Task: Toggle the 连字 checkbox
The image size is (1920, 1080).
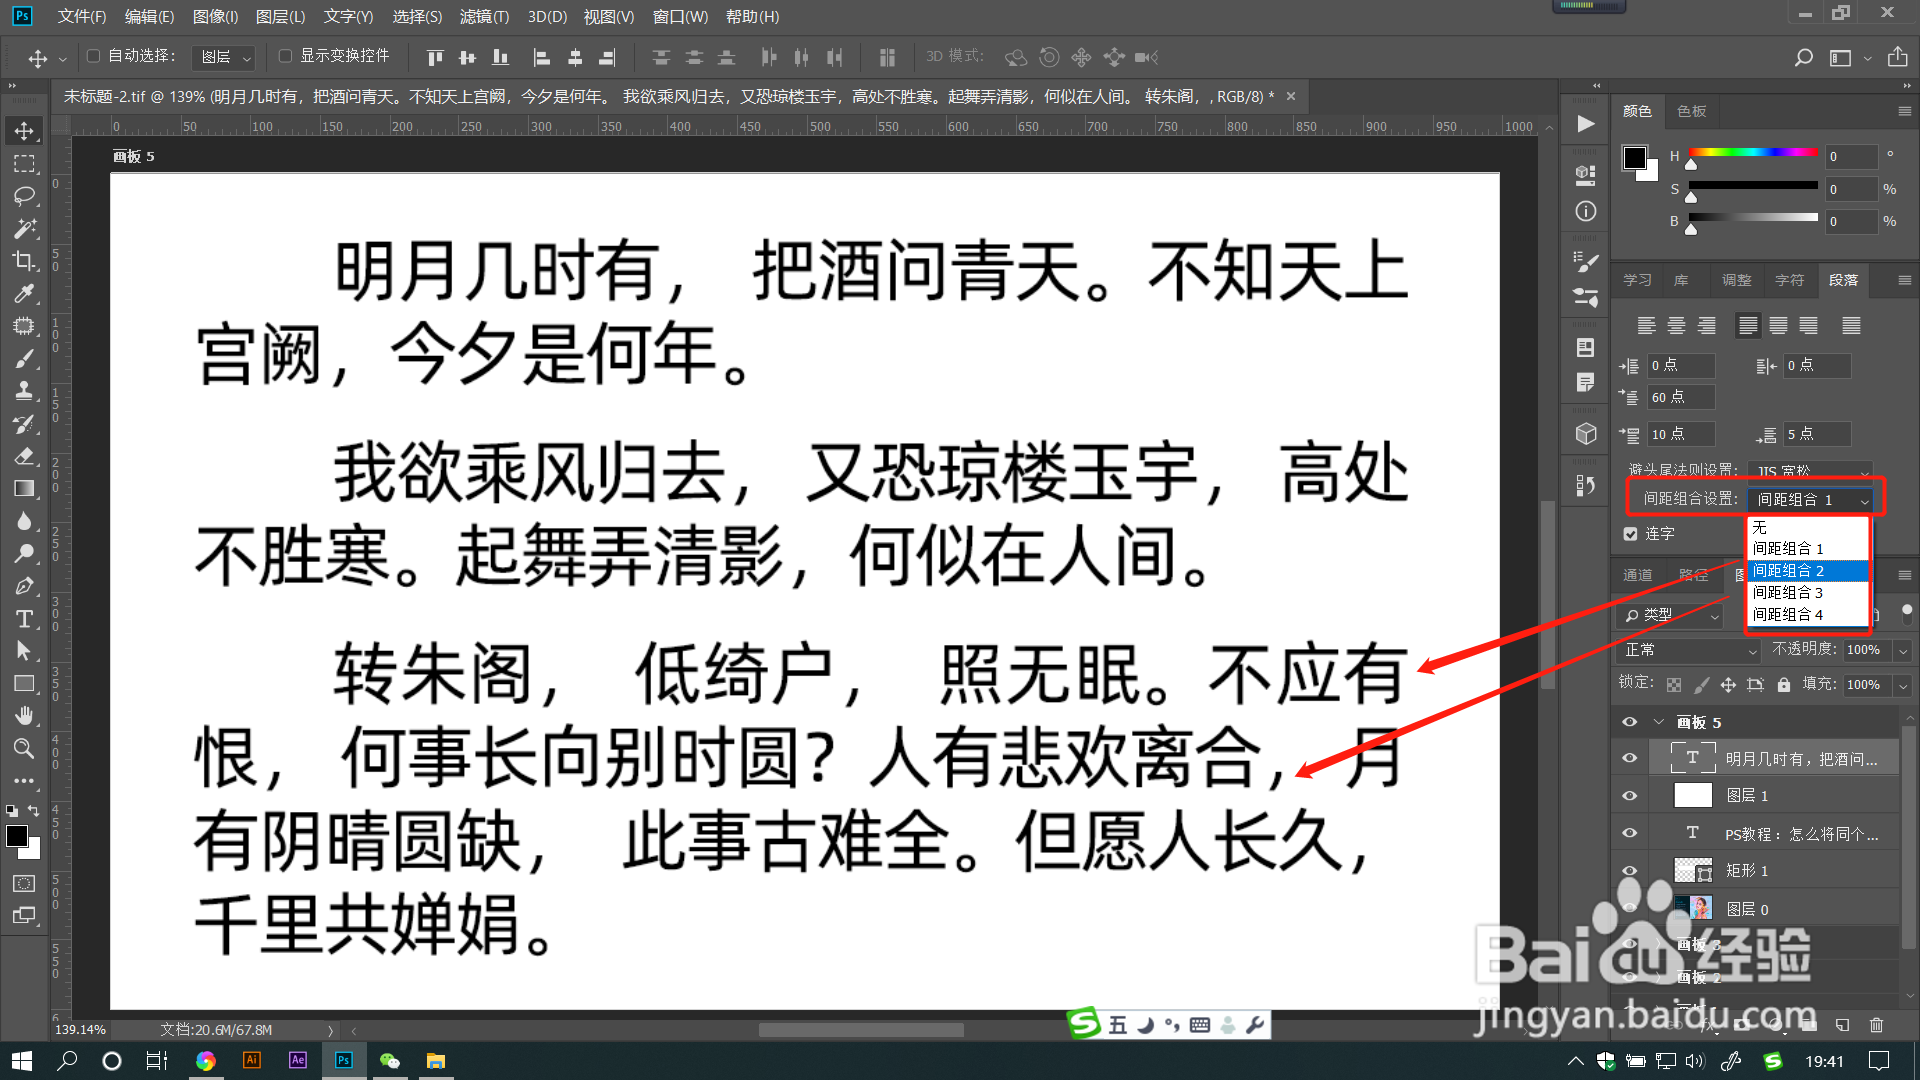Action: (x=1631, y=534)
